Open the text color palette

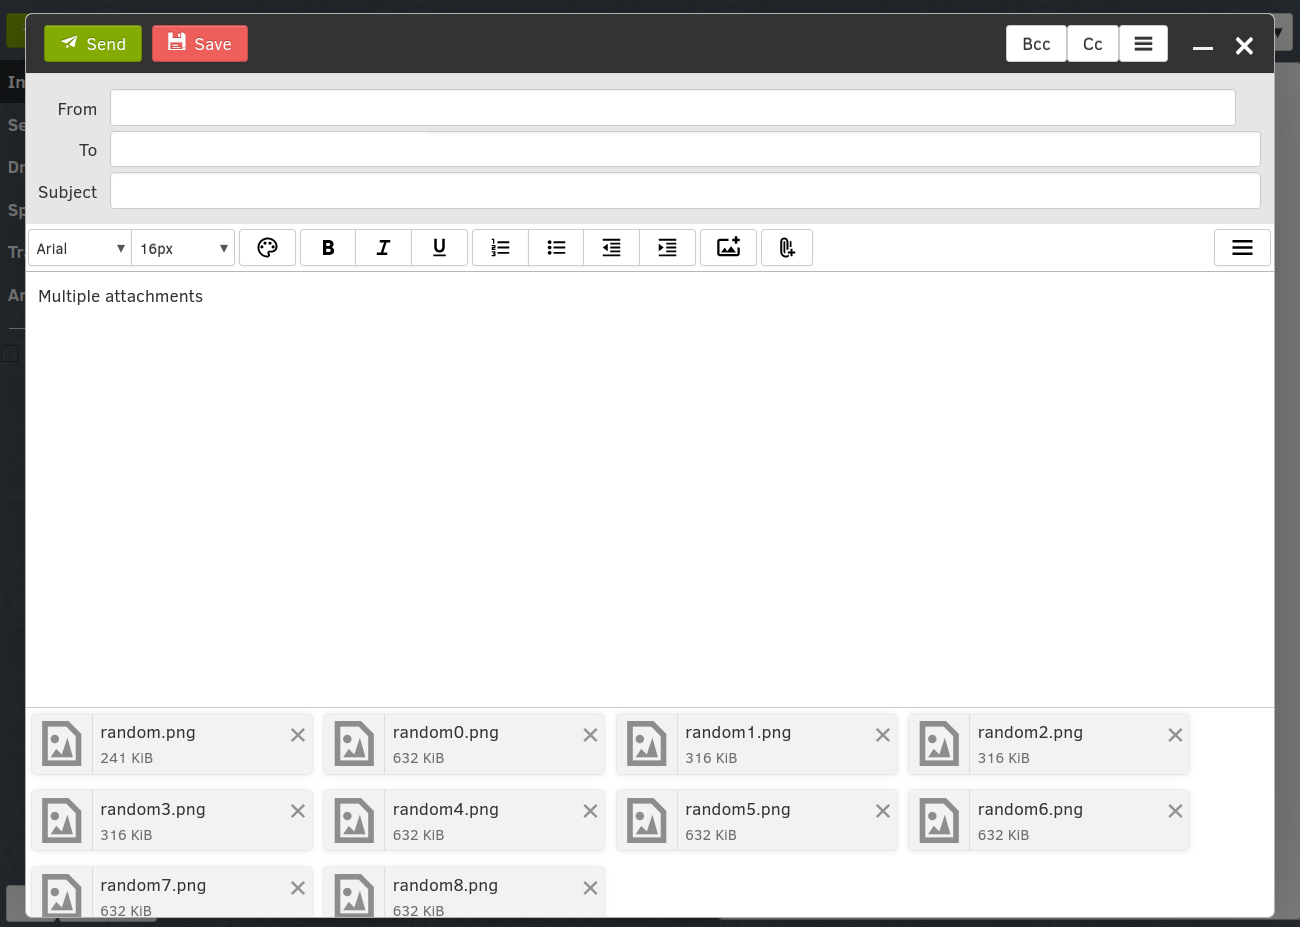[x=267, y=248]
